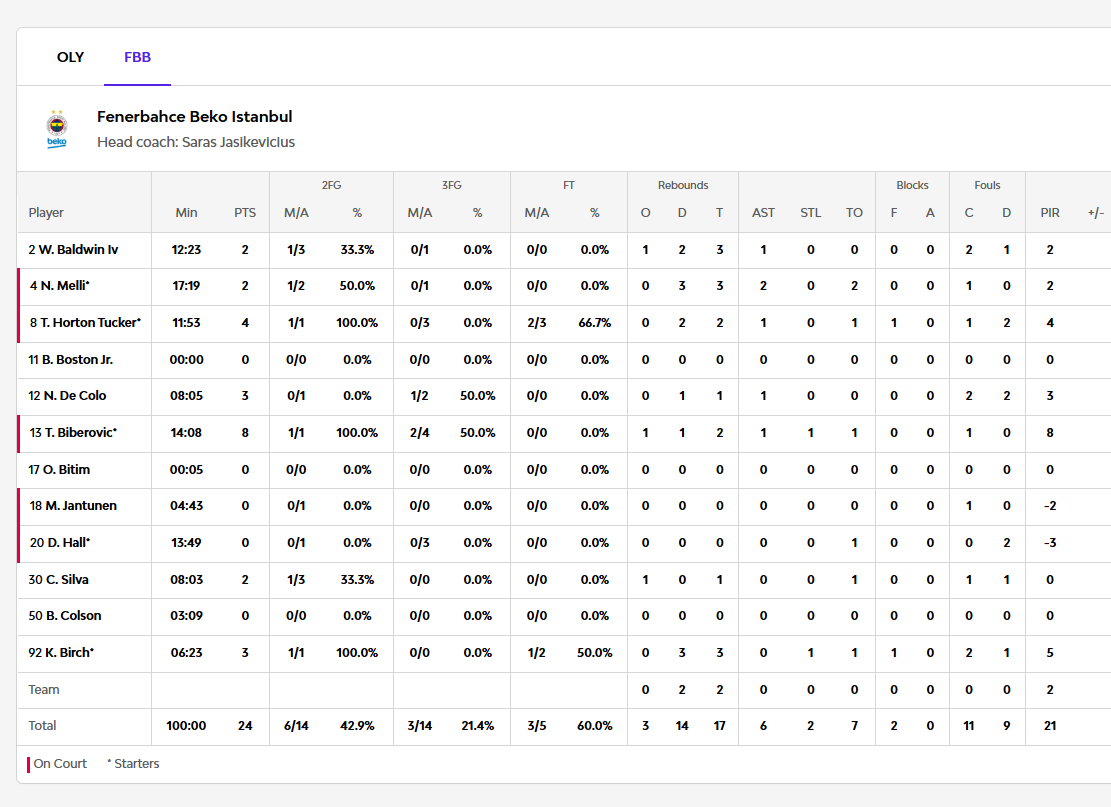The height and width of the screenshot is (807, 1111).
Task: Click the 3FG group header
Action: click(x=451, y=185)
